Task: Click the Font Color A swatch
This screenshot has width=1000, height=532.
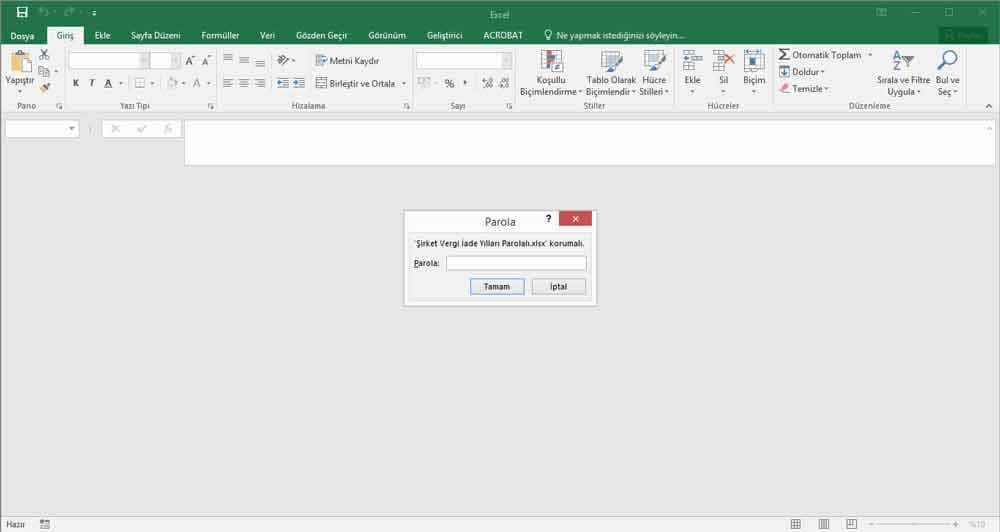Action: tap(196, 83)
